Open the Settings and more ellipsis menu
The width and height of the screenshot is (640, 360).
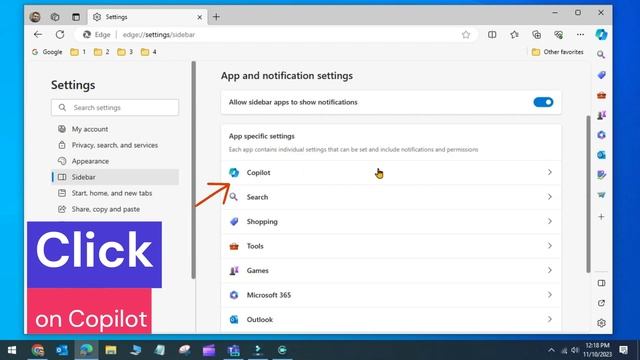click(x=580, y=35)
